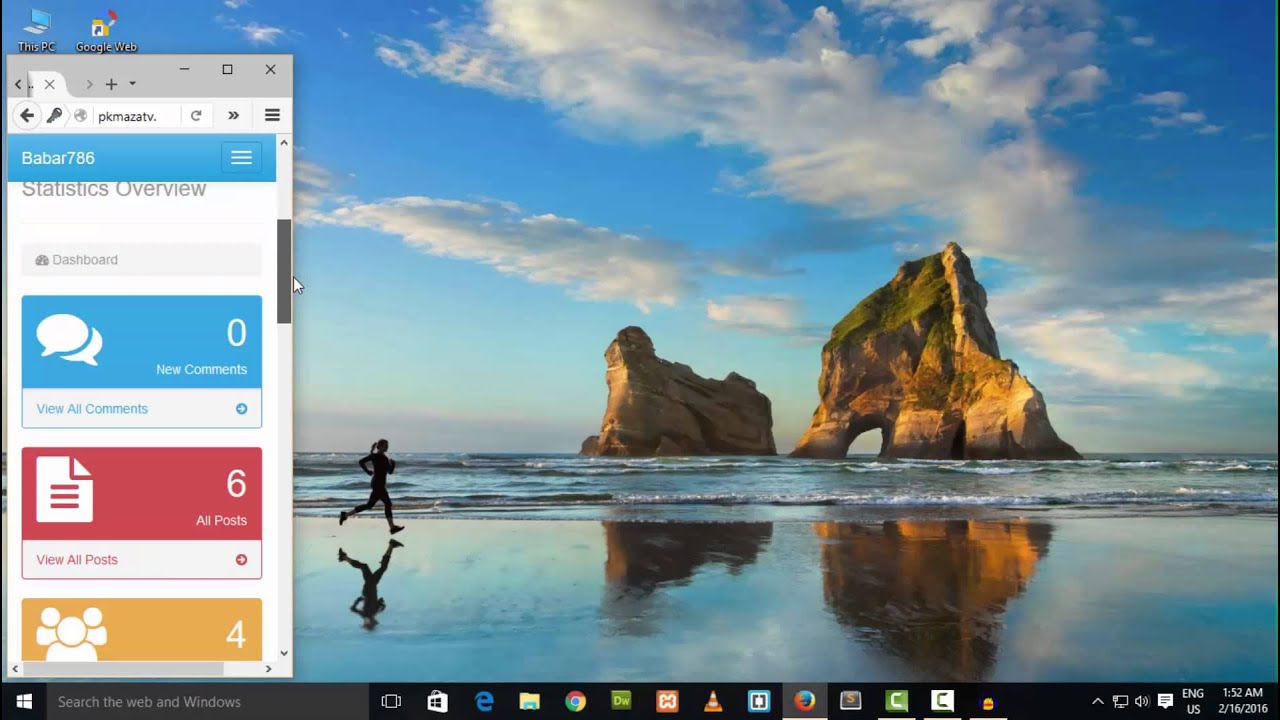The width and height of the screenshot is (1280, 720).
Task: Show more toolbar items with double chevron
Action: [x=233, y=116]
